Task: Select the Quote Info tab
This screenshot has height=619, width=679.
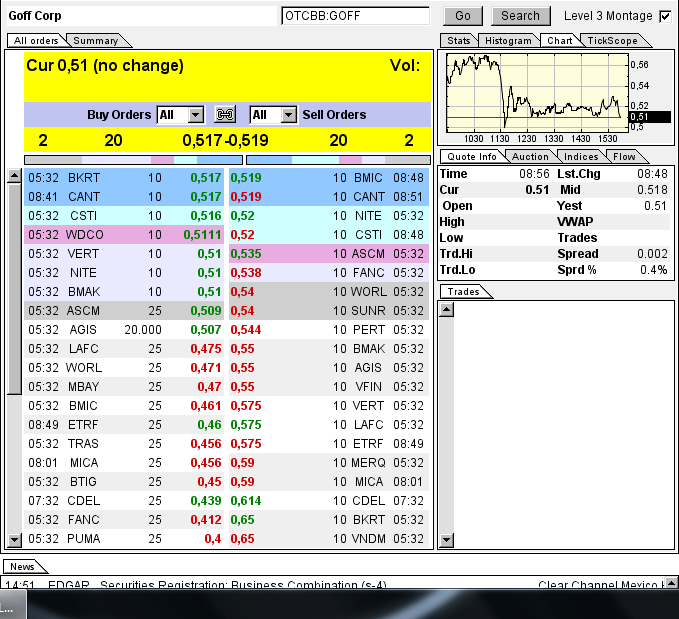Action: click(x=472, y=157)
